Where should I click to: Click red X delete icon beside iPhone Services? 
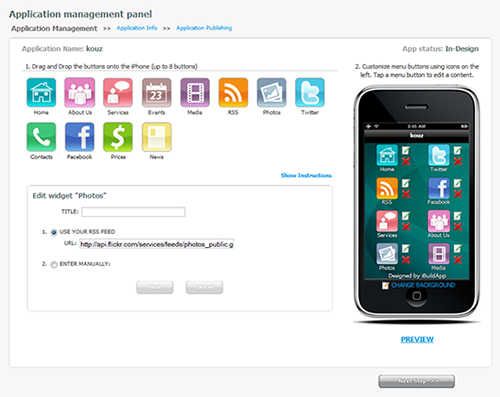point(406,227)
